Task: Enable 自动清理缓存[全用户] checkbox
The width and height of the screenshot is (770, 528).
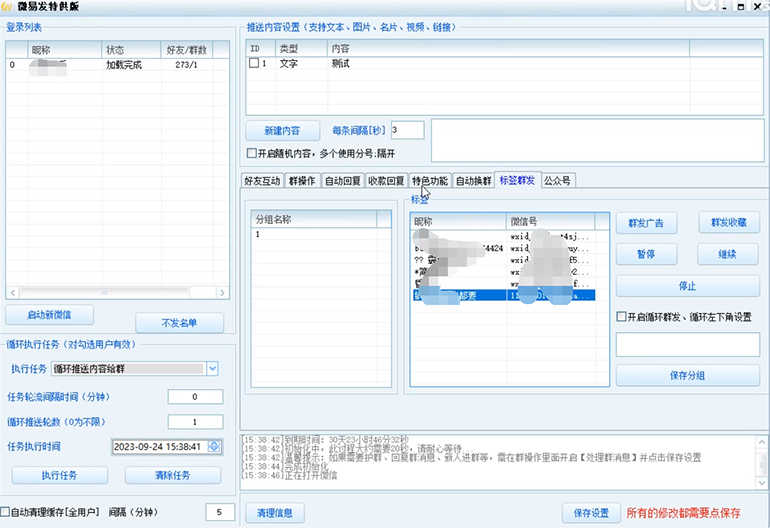Action: [6, 511]
